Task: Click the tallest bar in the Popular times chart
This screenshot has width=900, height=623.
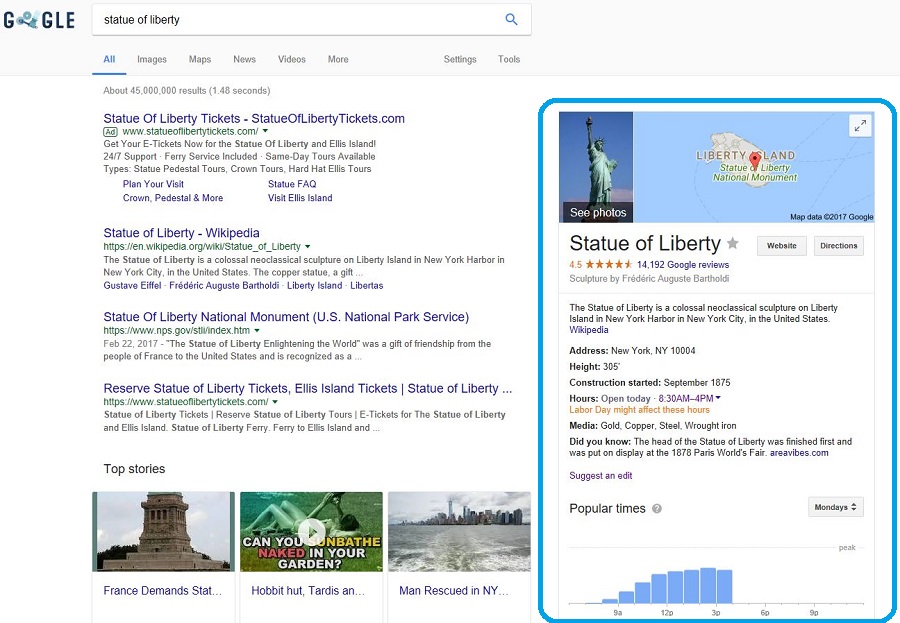Action: tap(708, 586)
